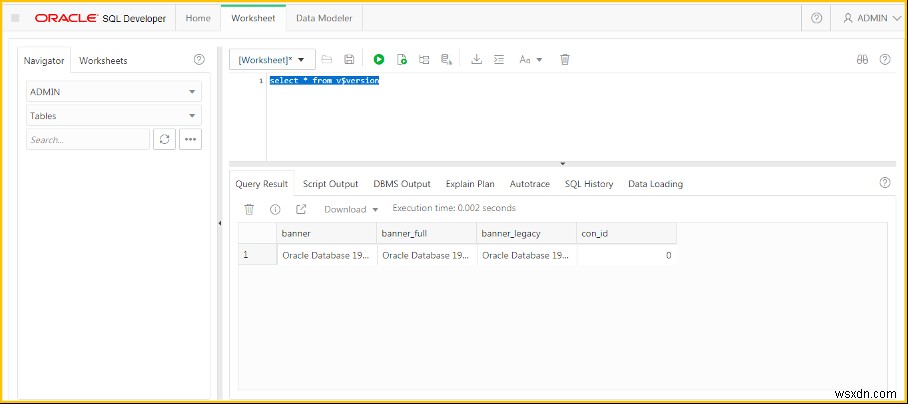908x404 pixels.
Task: Open query result in new window icon
Action: pyautogui.click(x=301, y=209)
